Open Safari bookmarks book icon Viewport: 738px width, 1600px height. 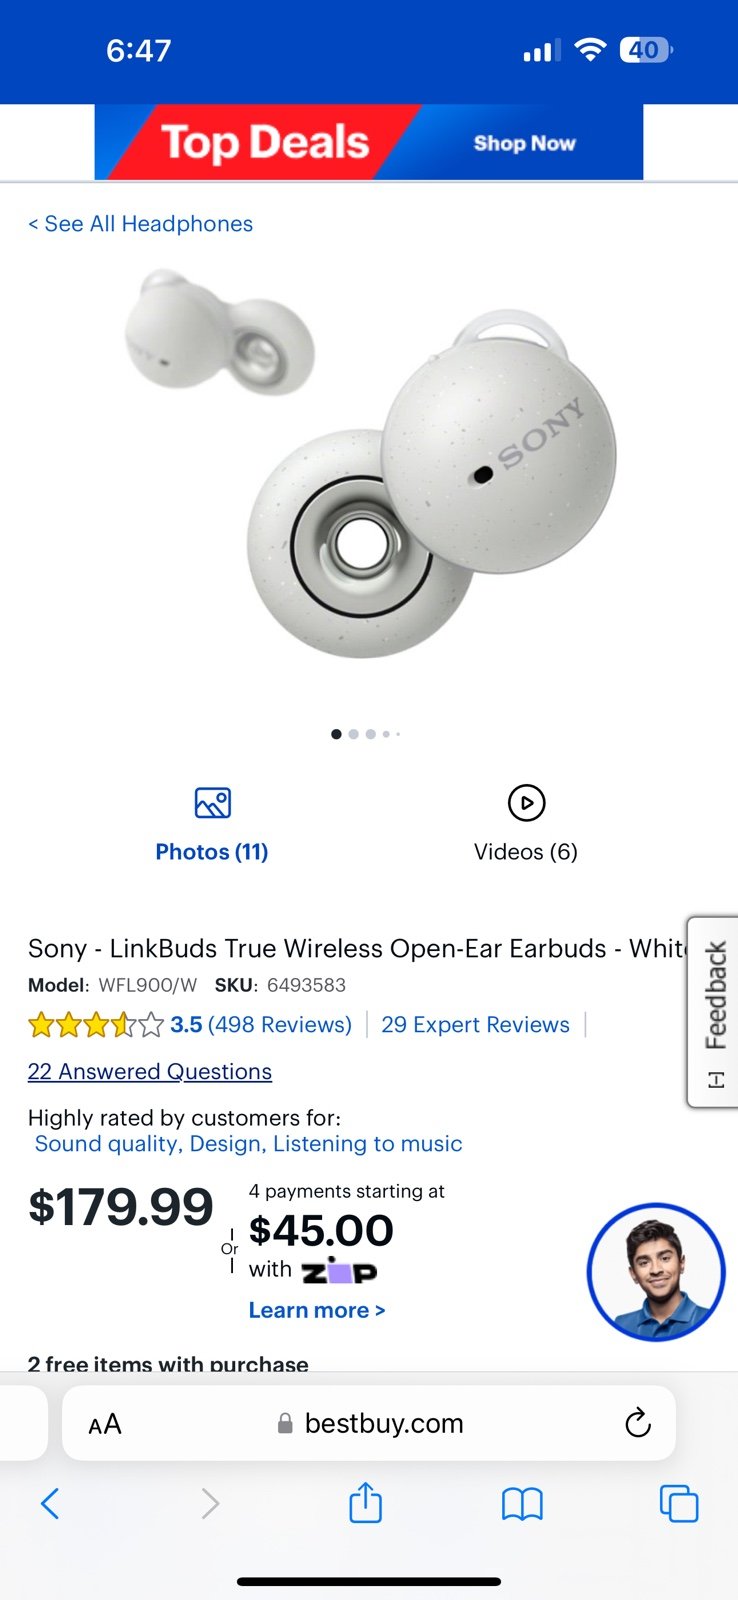click(x=522, y=1503)
